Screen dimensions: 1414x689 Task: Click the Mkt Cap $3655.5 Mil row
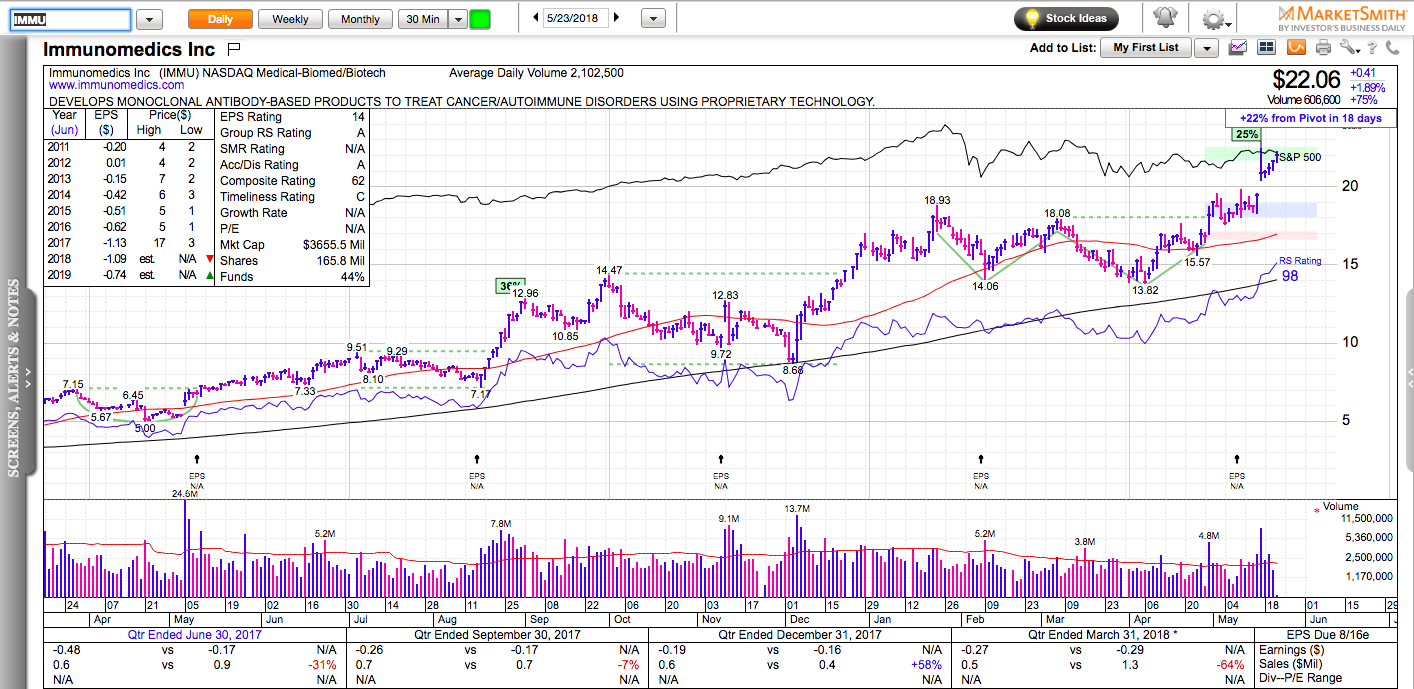coord(293,245)
